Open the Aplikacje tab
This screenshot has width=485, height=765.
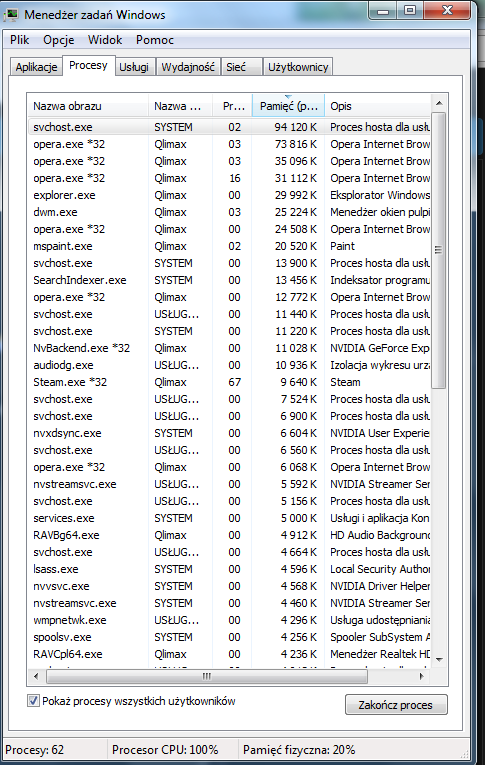pyautogui.click(x=36, y=67)
